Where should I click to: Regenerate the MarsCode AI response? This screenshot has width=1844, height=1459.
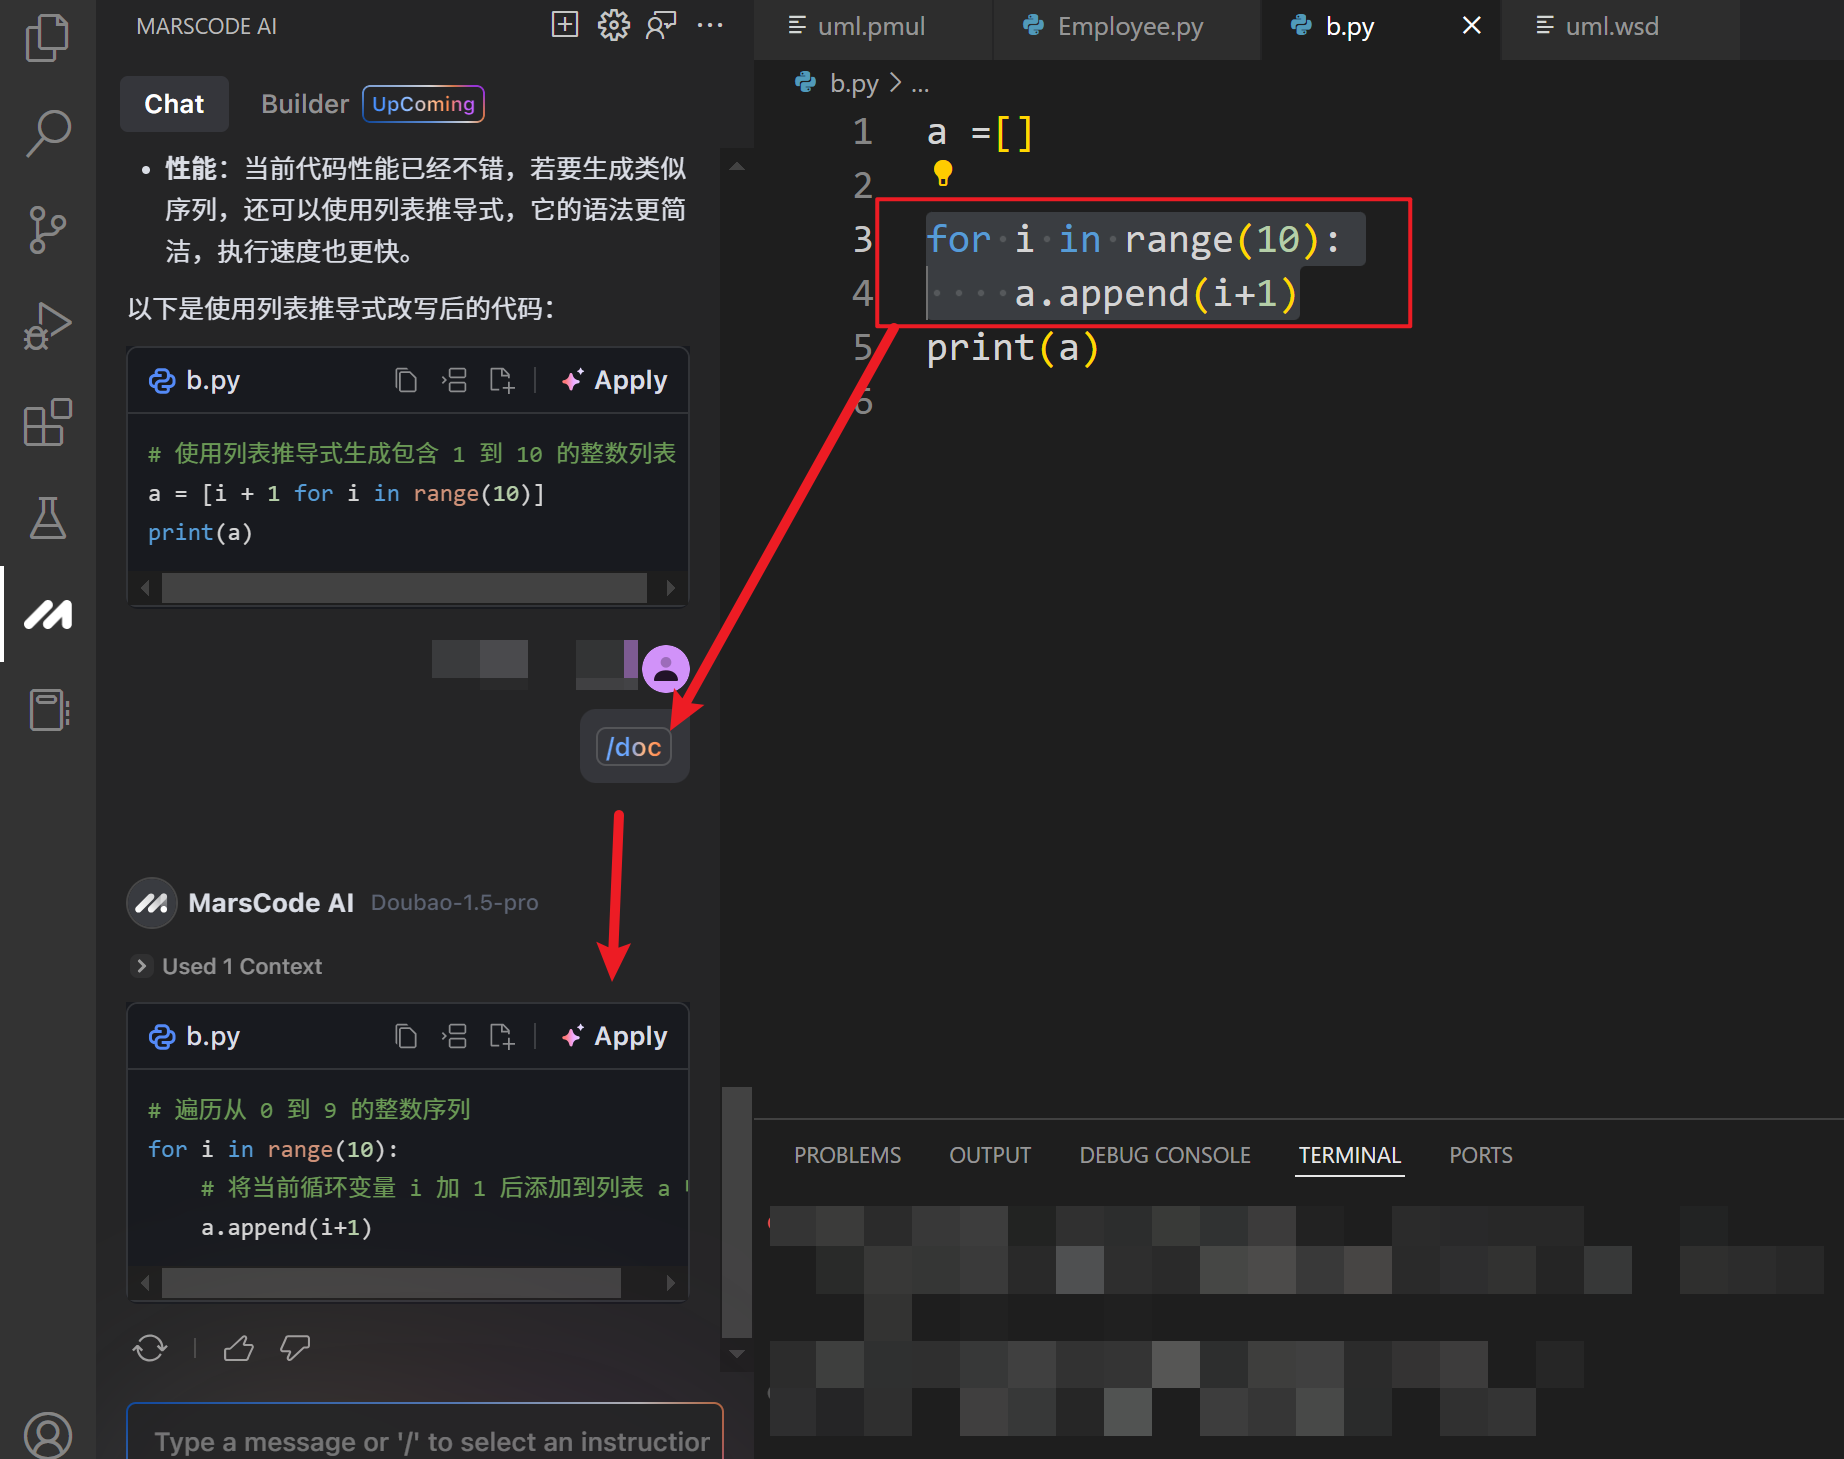tap(150, 1348)
